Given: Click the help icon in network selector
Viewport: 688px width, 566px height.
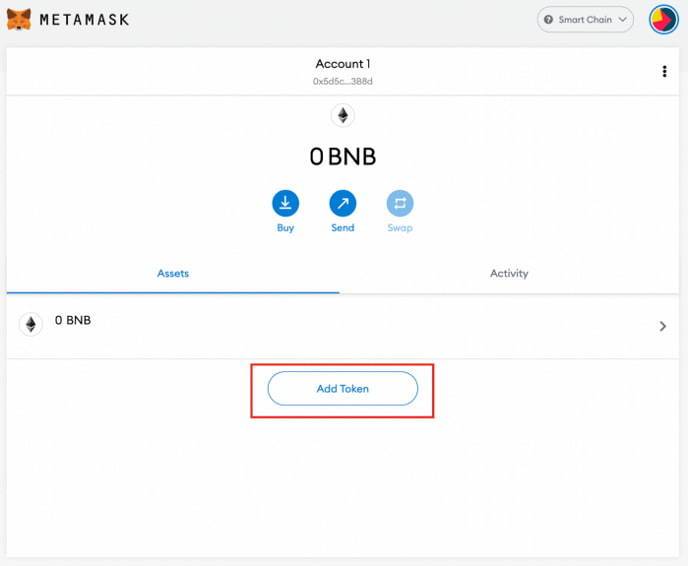Looking at the screenshot, I should tap(548, 20).
